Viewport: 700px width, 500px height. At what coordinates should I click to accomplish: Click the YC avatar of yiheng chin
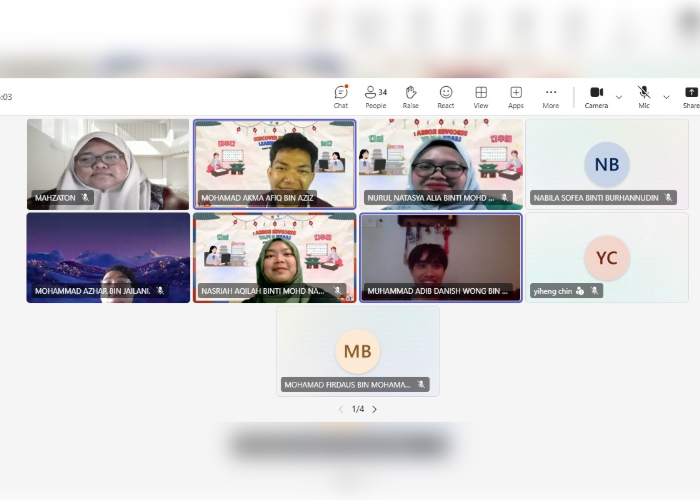point(607,257)
